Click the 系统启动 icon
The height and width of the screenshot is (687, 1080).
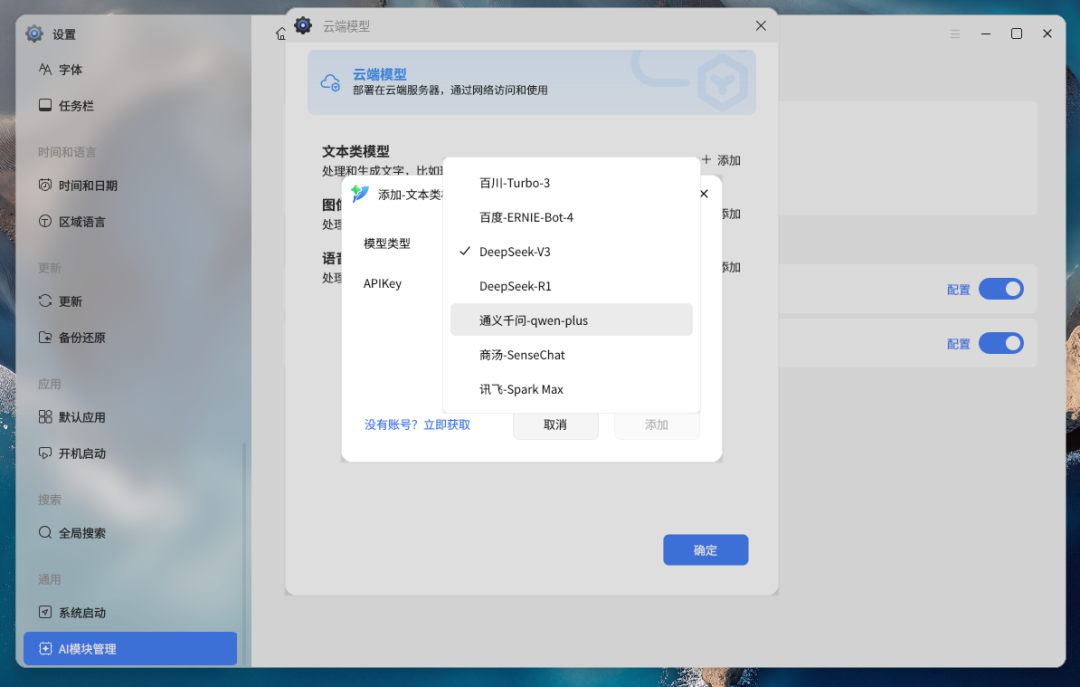pos(45,612)
